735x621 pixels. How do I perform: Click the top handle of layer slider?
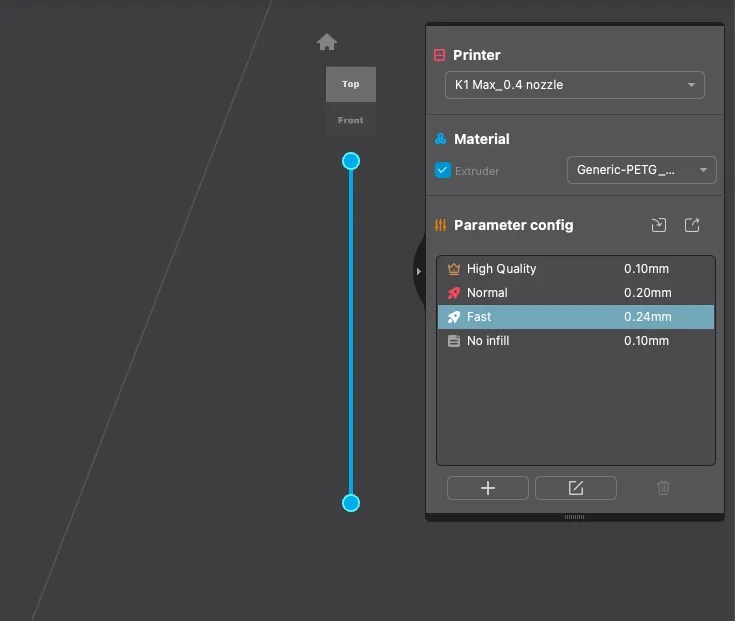coord(351,161)
